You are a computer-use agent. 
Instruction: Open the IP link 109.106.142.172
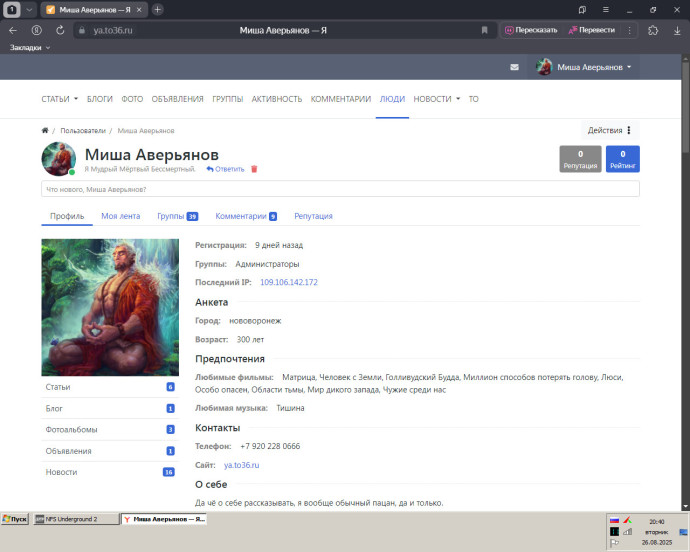point(289,282)
